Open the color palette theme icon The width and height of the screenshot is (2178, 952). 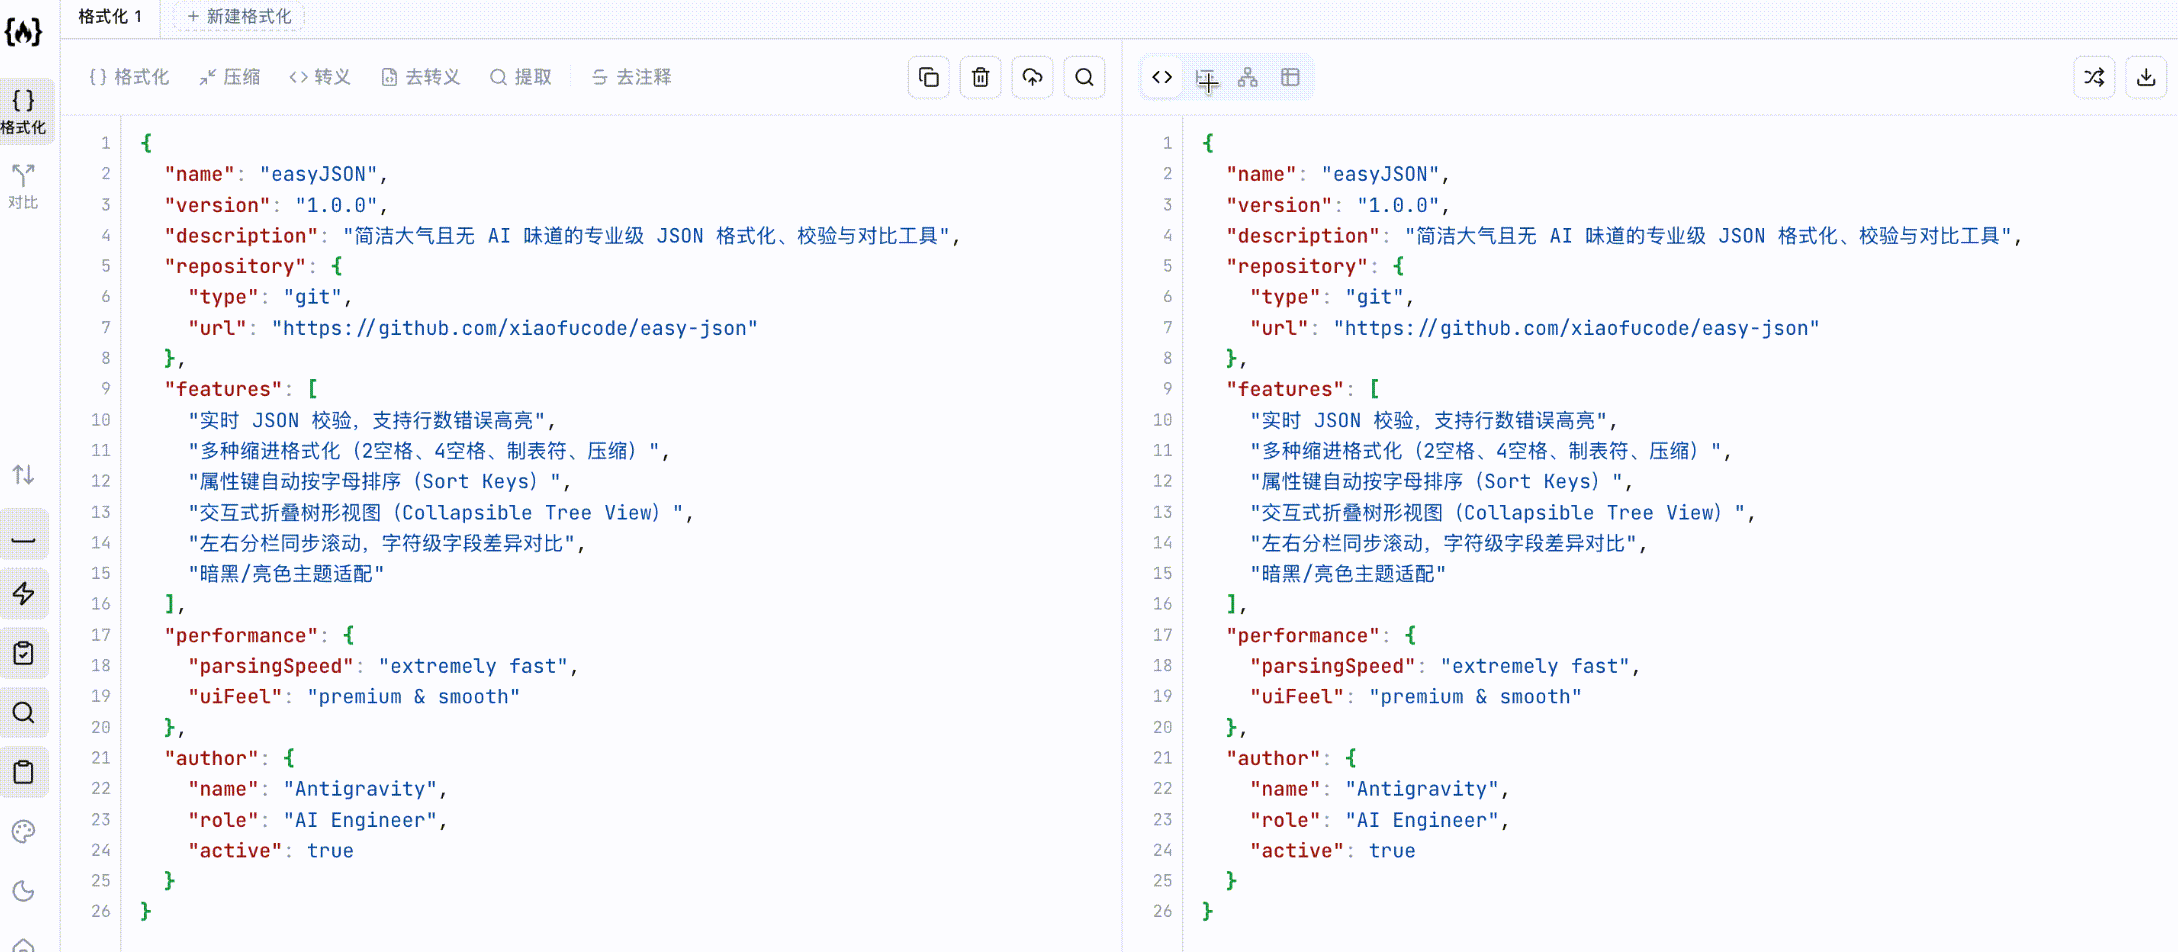tap(23, 832)
